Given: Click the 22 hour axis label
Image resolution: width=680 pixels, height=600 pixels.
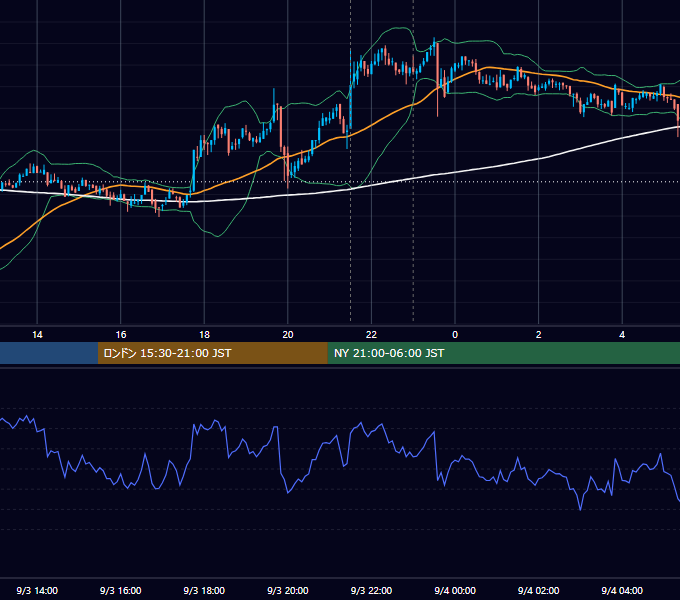Looking at the screenshot, I should click(x=371, y=335).
